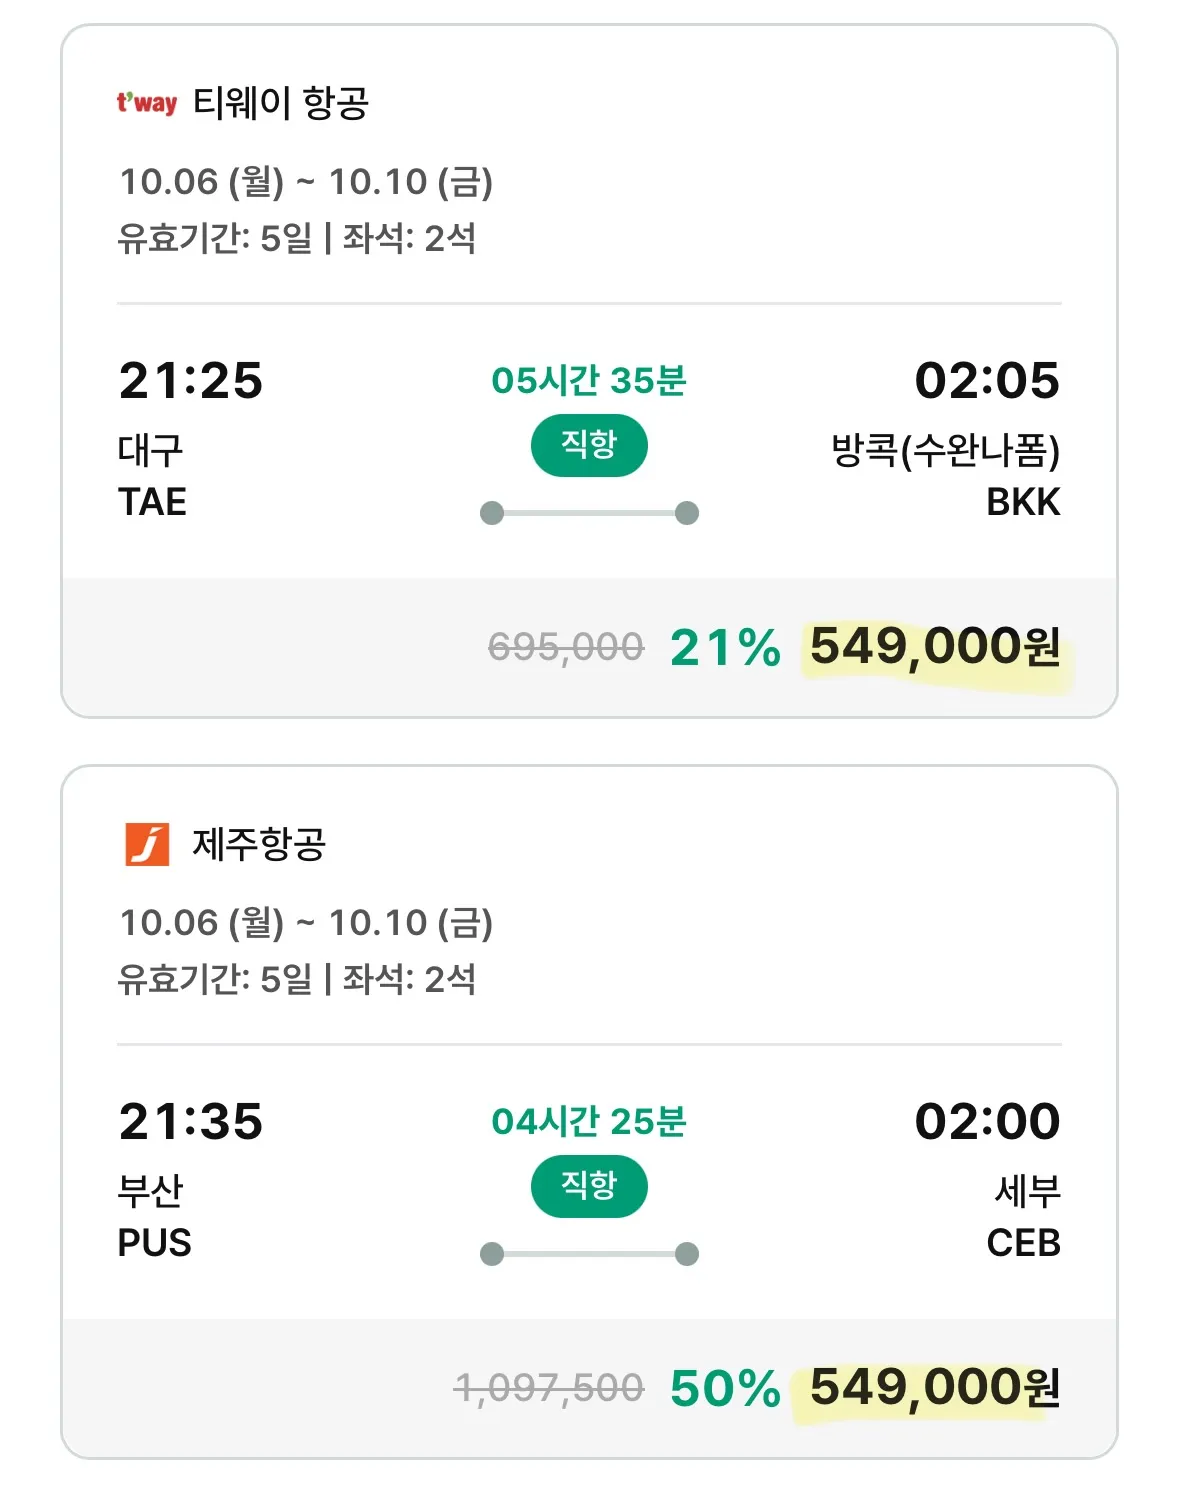Click the 21:35 Busan departure time

coord(191,1122)
